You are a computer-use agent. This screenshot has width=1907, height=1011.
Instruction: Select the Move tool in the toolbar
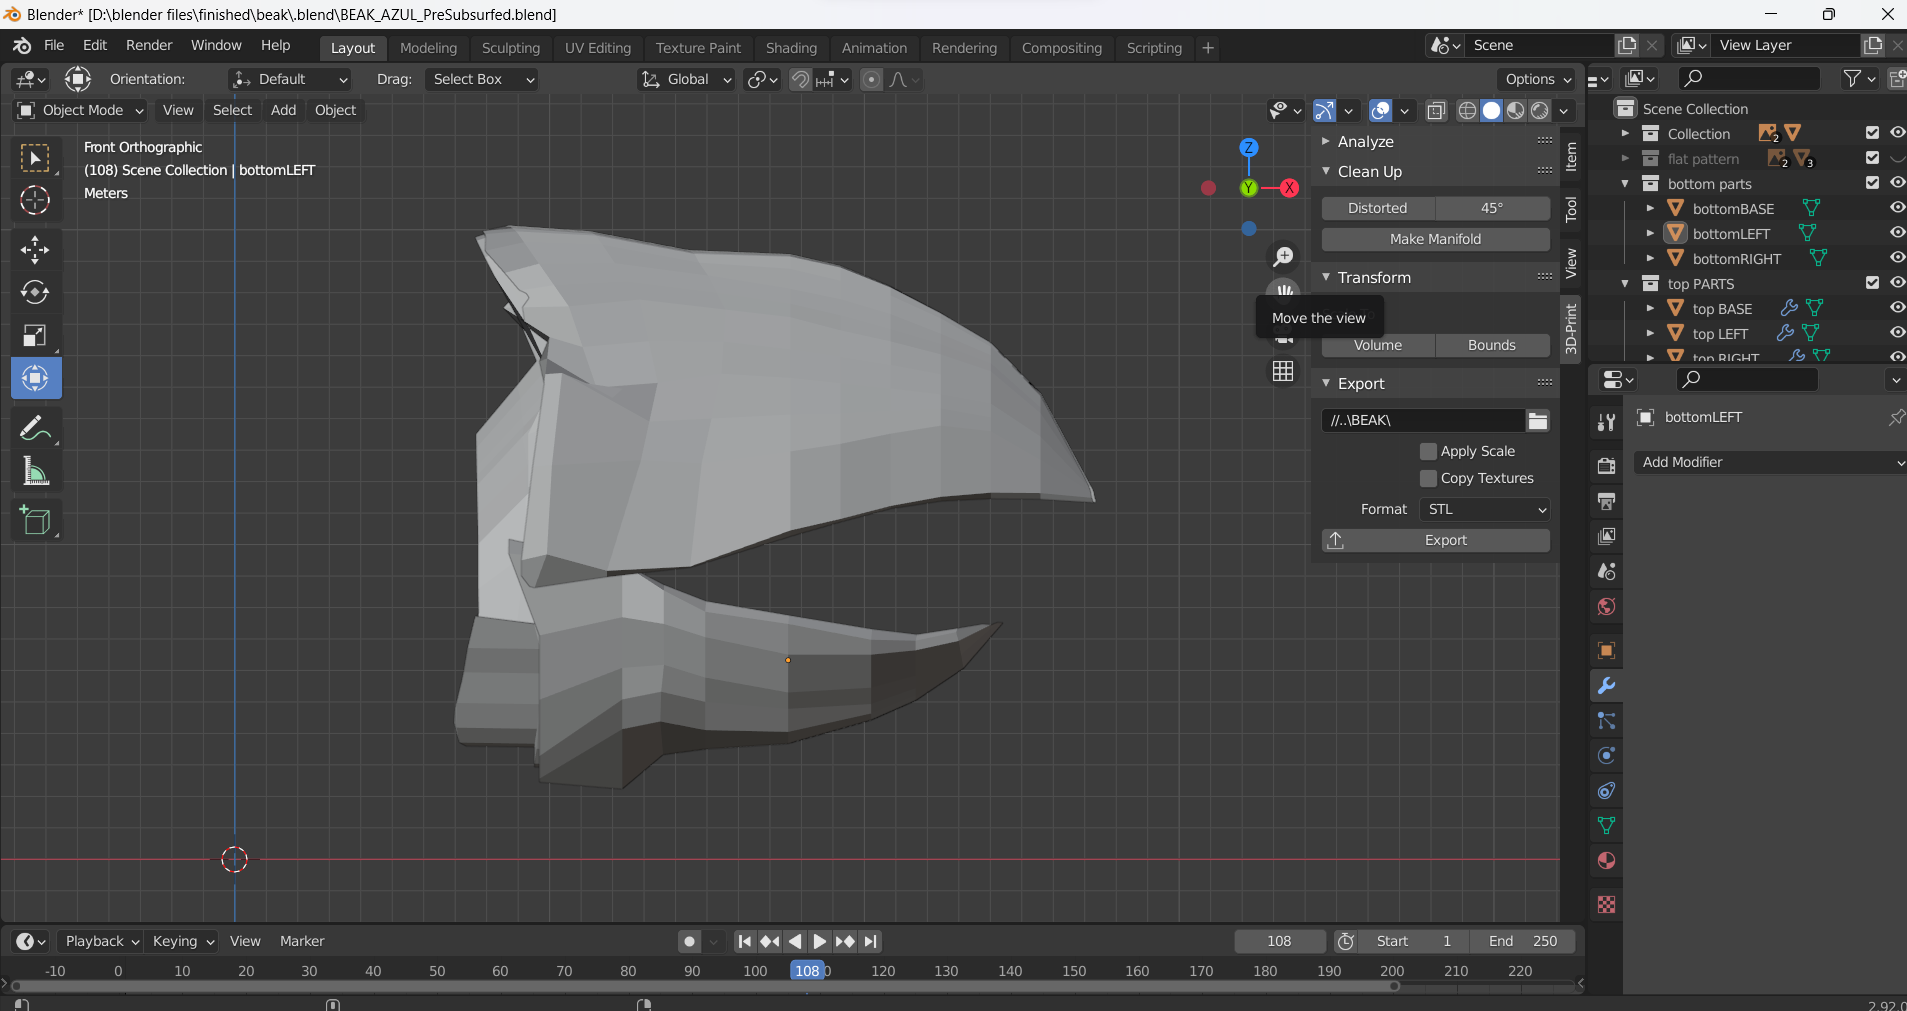(x=35, y=250)
